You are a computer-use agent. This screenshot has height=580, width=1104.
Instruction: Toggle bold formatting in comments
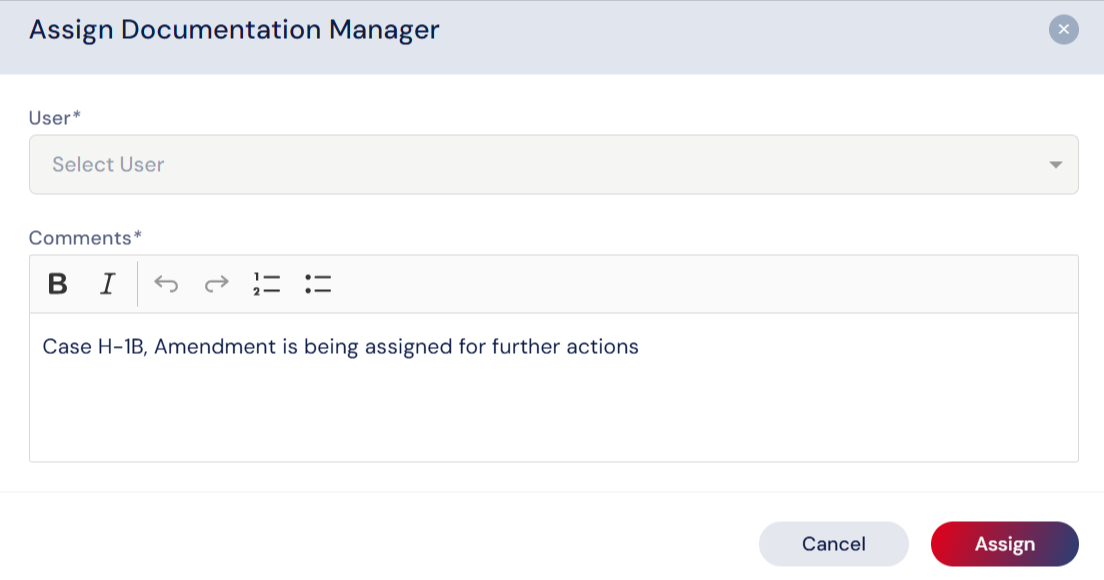click(58, 284)
